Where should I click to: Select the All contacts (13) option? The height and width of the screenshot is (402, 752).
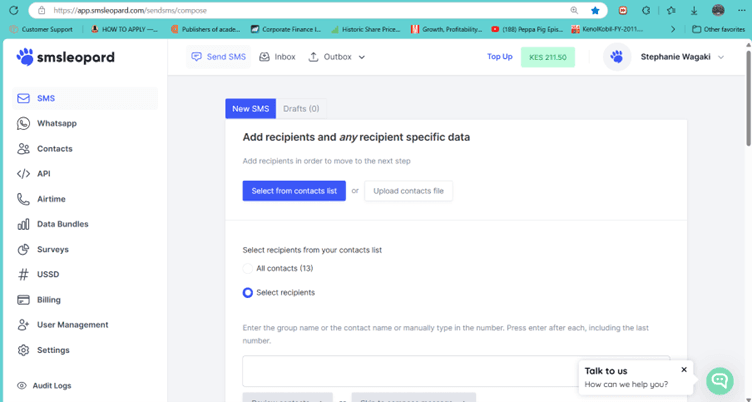point(248,269)
